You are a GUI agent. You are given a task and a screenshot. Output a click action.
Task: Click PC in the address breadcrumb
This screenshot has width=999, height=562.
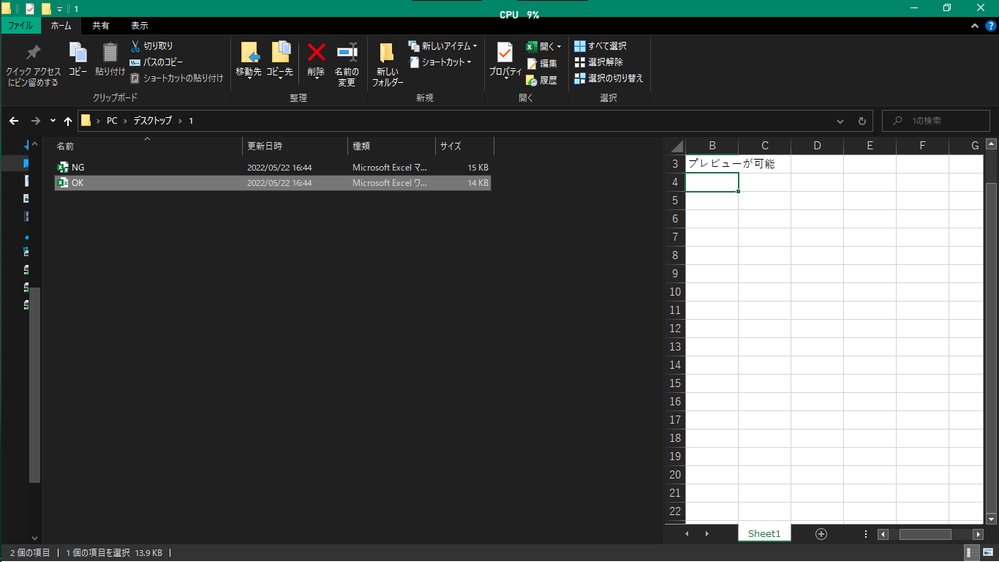[111, 120]
